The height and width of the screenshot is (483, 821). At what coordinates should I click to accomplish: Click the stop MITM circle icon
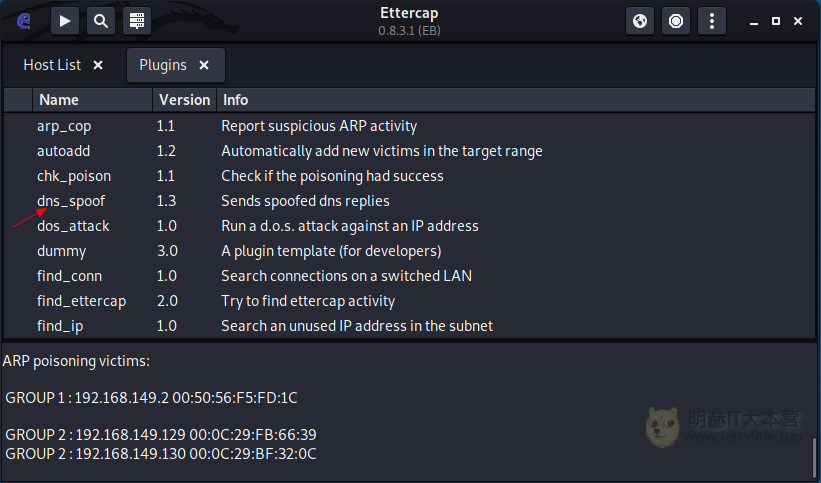point(676,21)
